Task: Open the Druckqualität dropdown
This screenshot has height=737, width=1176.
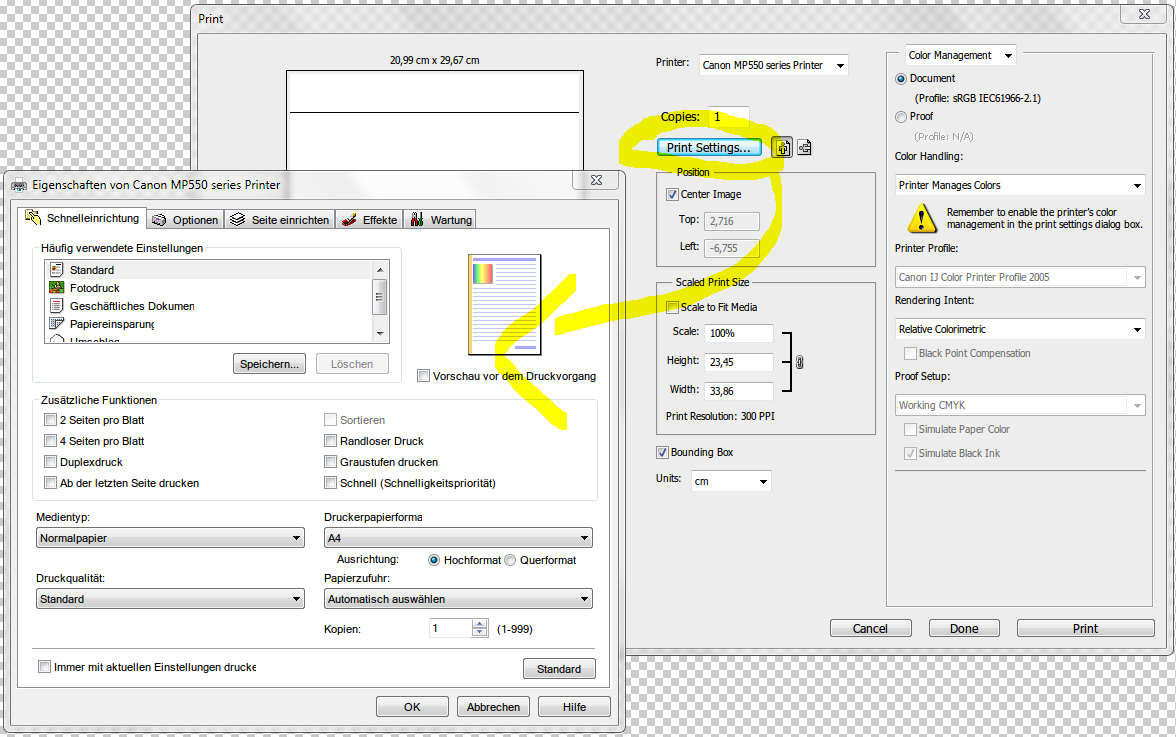Action: click(170, 599)
